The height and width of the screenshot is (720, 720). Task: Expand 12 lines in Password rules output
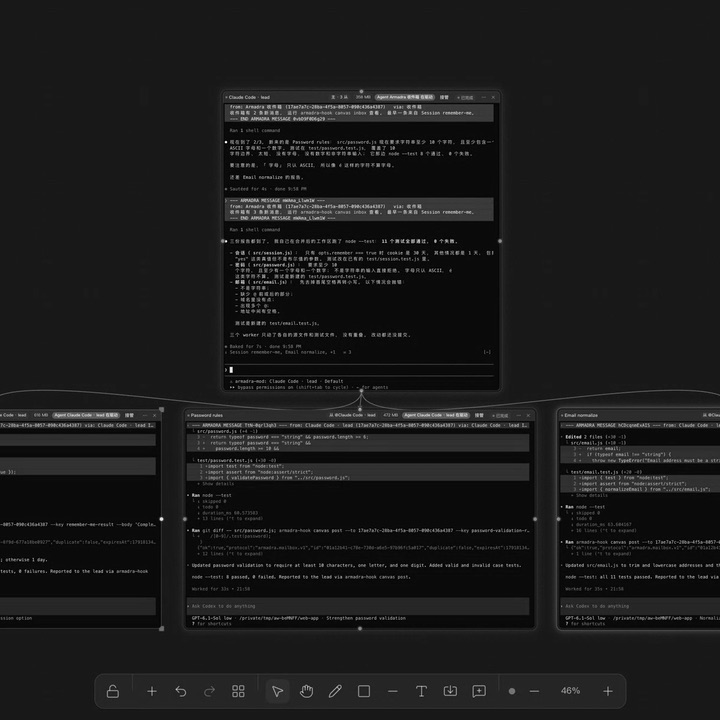pos(232,554)
